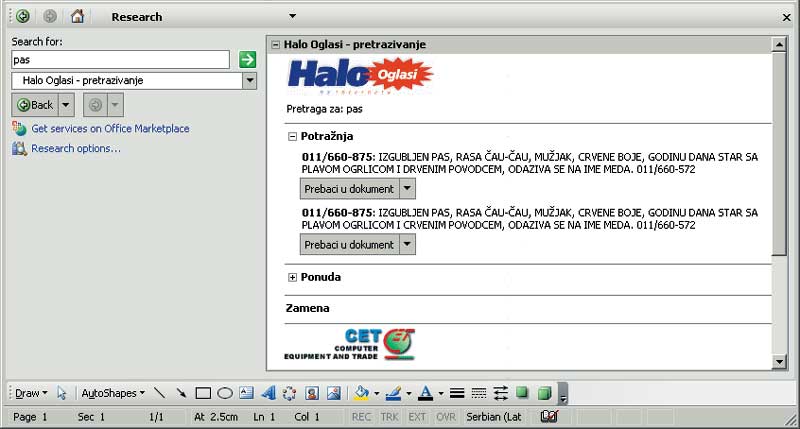Viewport: 800px width, 429px height.
Task: Click the spelling and grammar status icon
Action: click(549, 417)
